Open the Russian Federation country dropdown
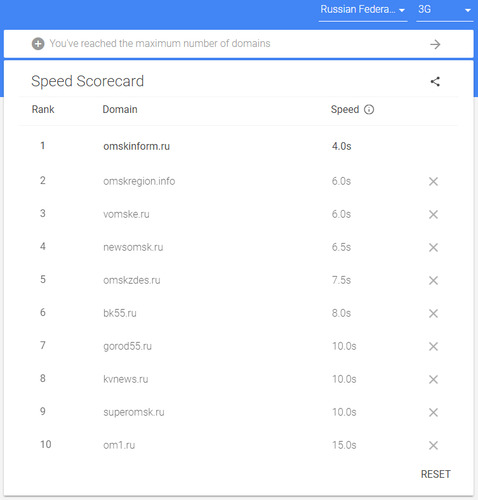The height and width of the screenshot is (500, 478). 363,10
